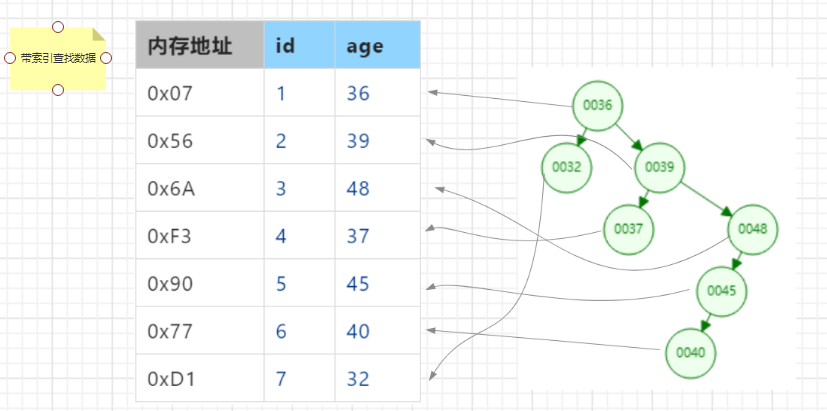The width and height of the screenshot is (827, 411).
Task: Select the 0036 root tree node
Action: 598,106
